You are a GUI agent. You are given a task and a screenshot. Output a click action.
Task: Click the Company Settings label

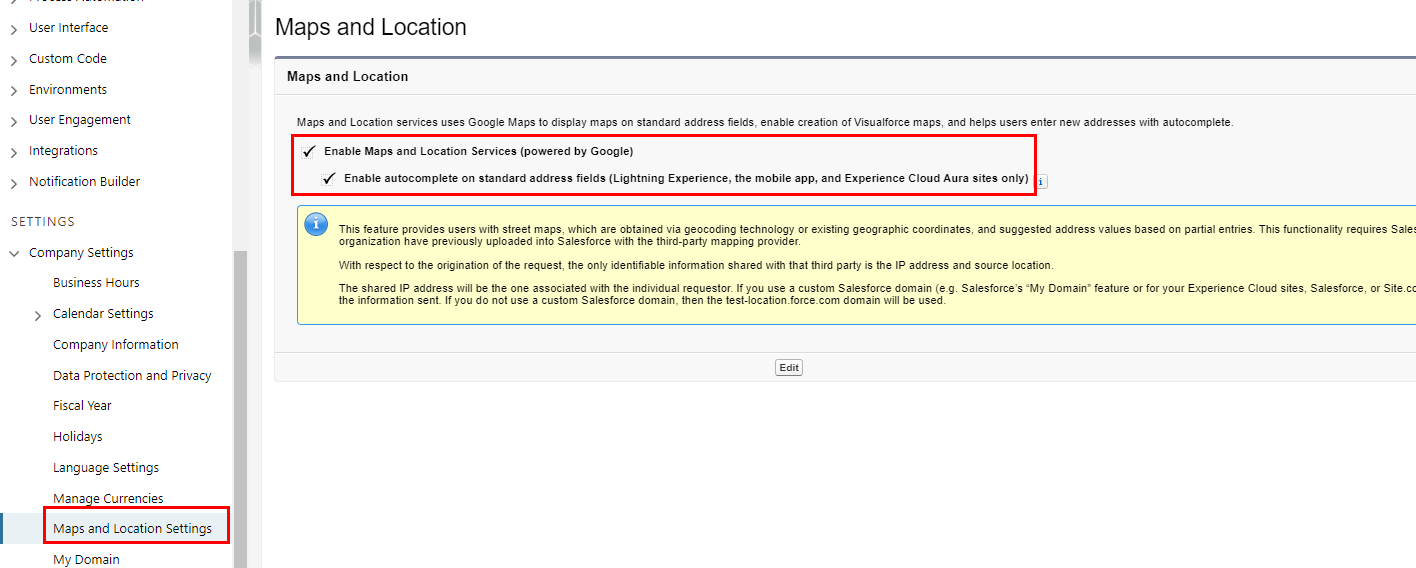tap(81, 253)
